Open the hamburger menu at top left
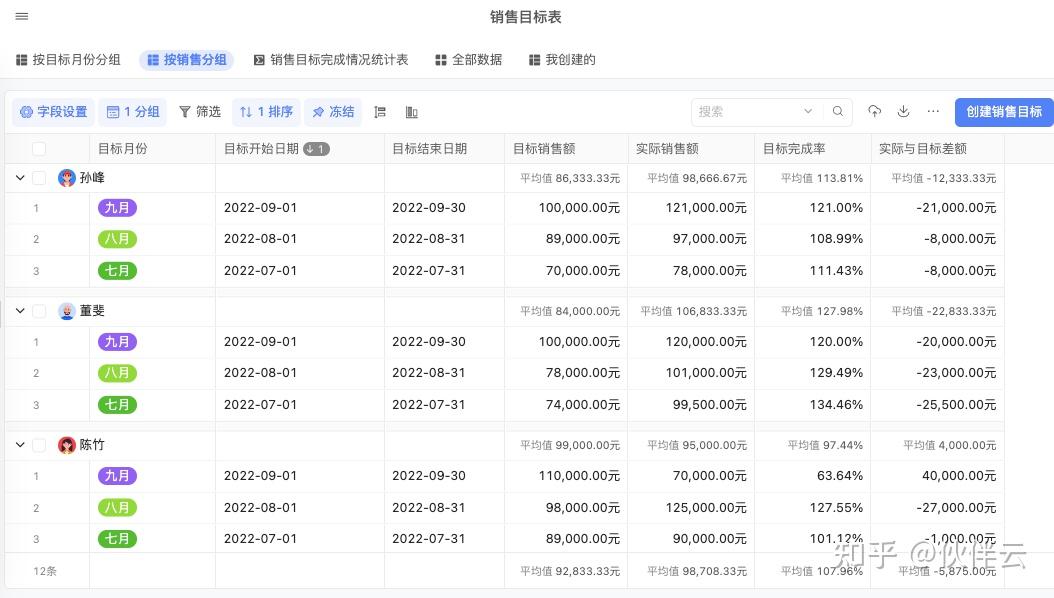 point(22,16)
